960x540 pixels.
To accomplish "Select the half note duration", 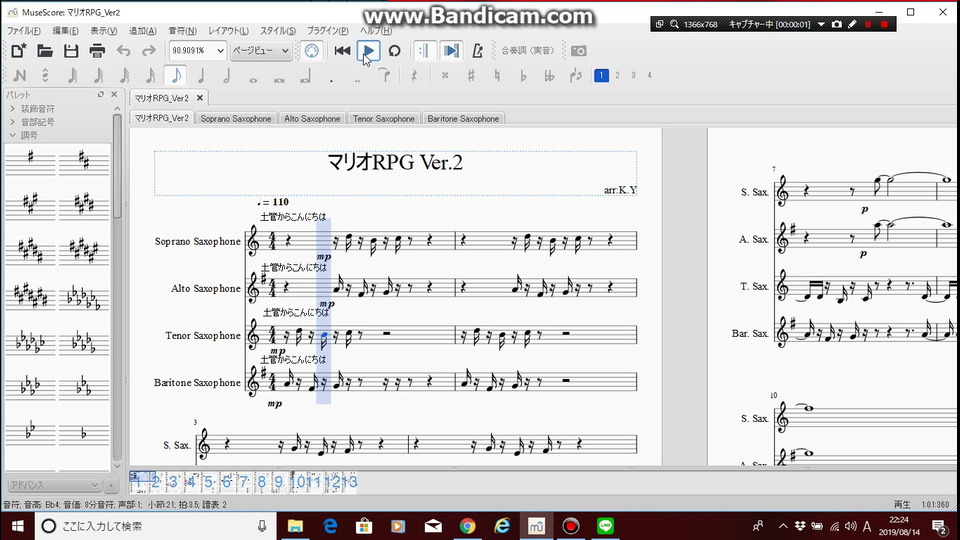I will coord(227,76).
